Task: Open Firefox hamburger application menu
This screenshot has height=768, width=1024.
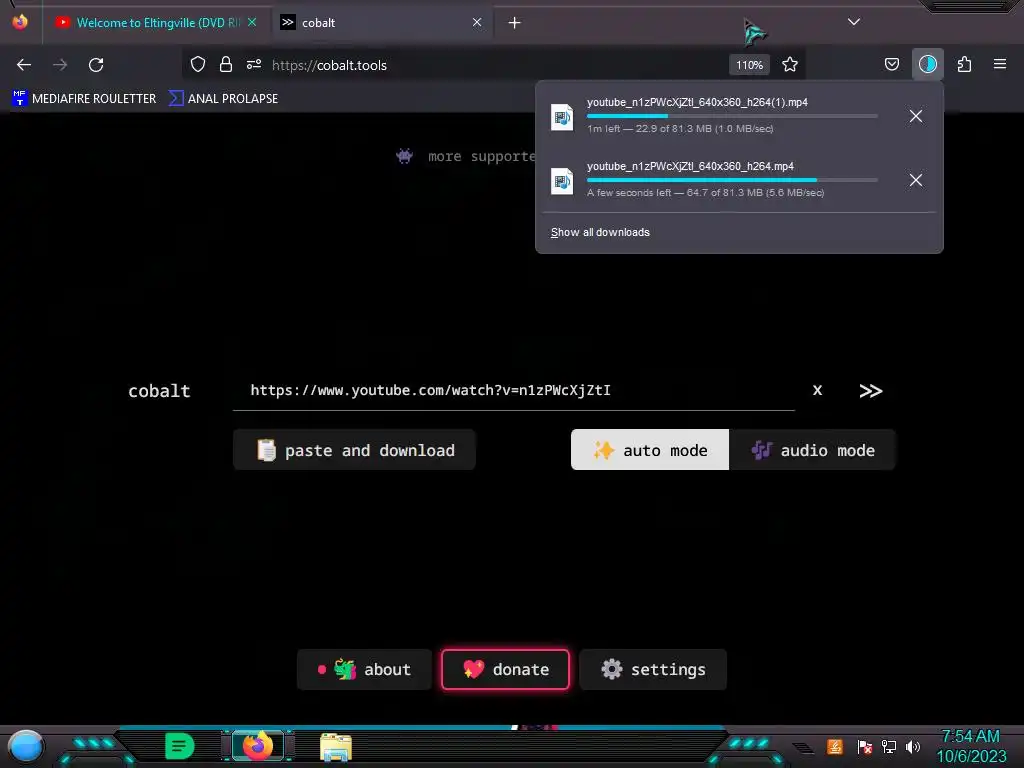Action: point(1000,64)
